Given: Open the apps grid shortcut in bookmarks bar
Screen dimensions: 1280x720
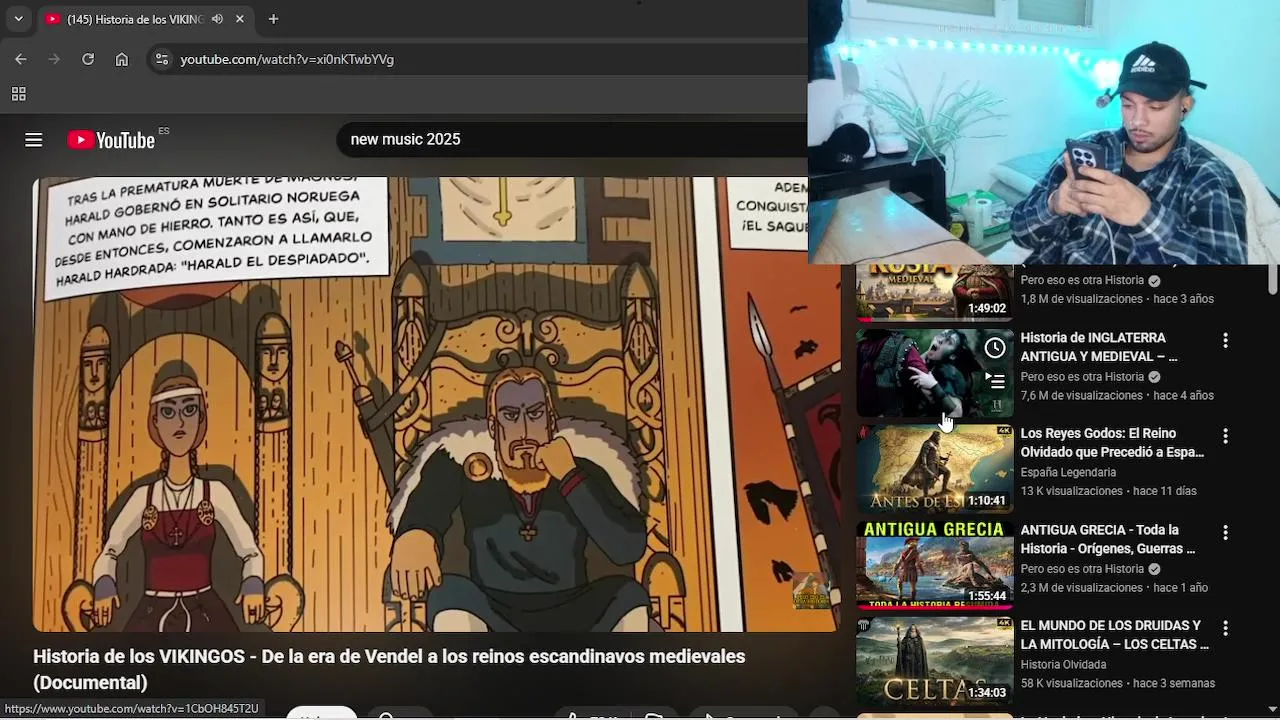Looking at the screenshot, I should point(18,94).
